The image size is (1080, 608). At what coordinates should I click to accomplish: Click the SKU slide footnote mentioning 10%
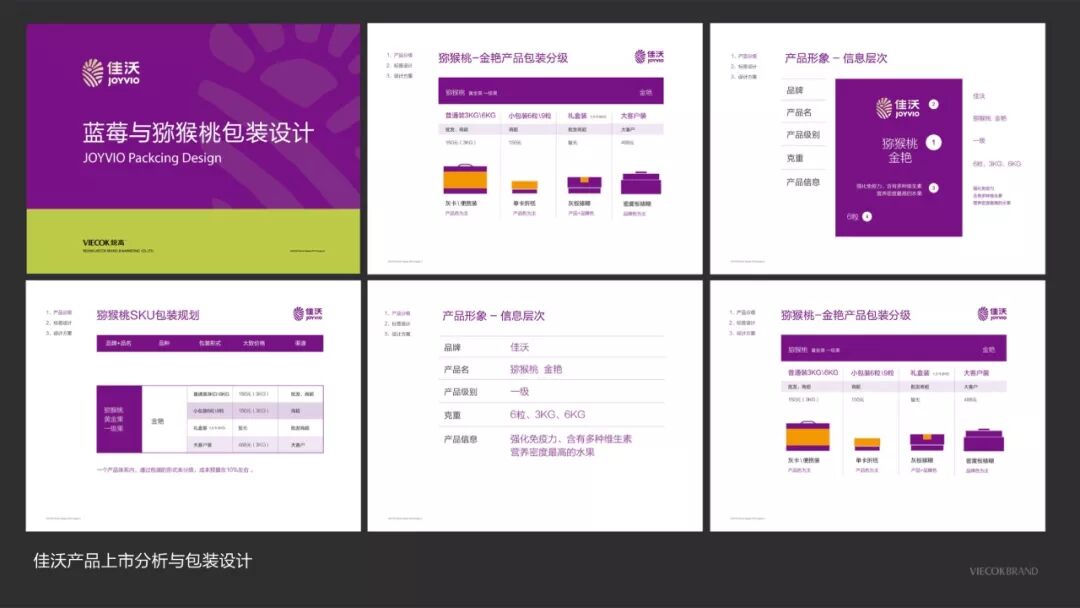[175, 470]
